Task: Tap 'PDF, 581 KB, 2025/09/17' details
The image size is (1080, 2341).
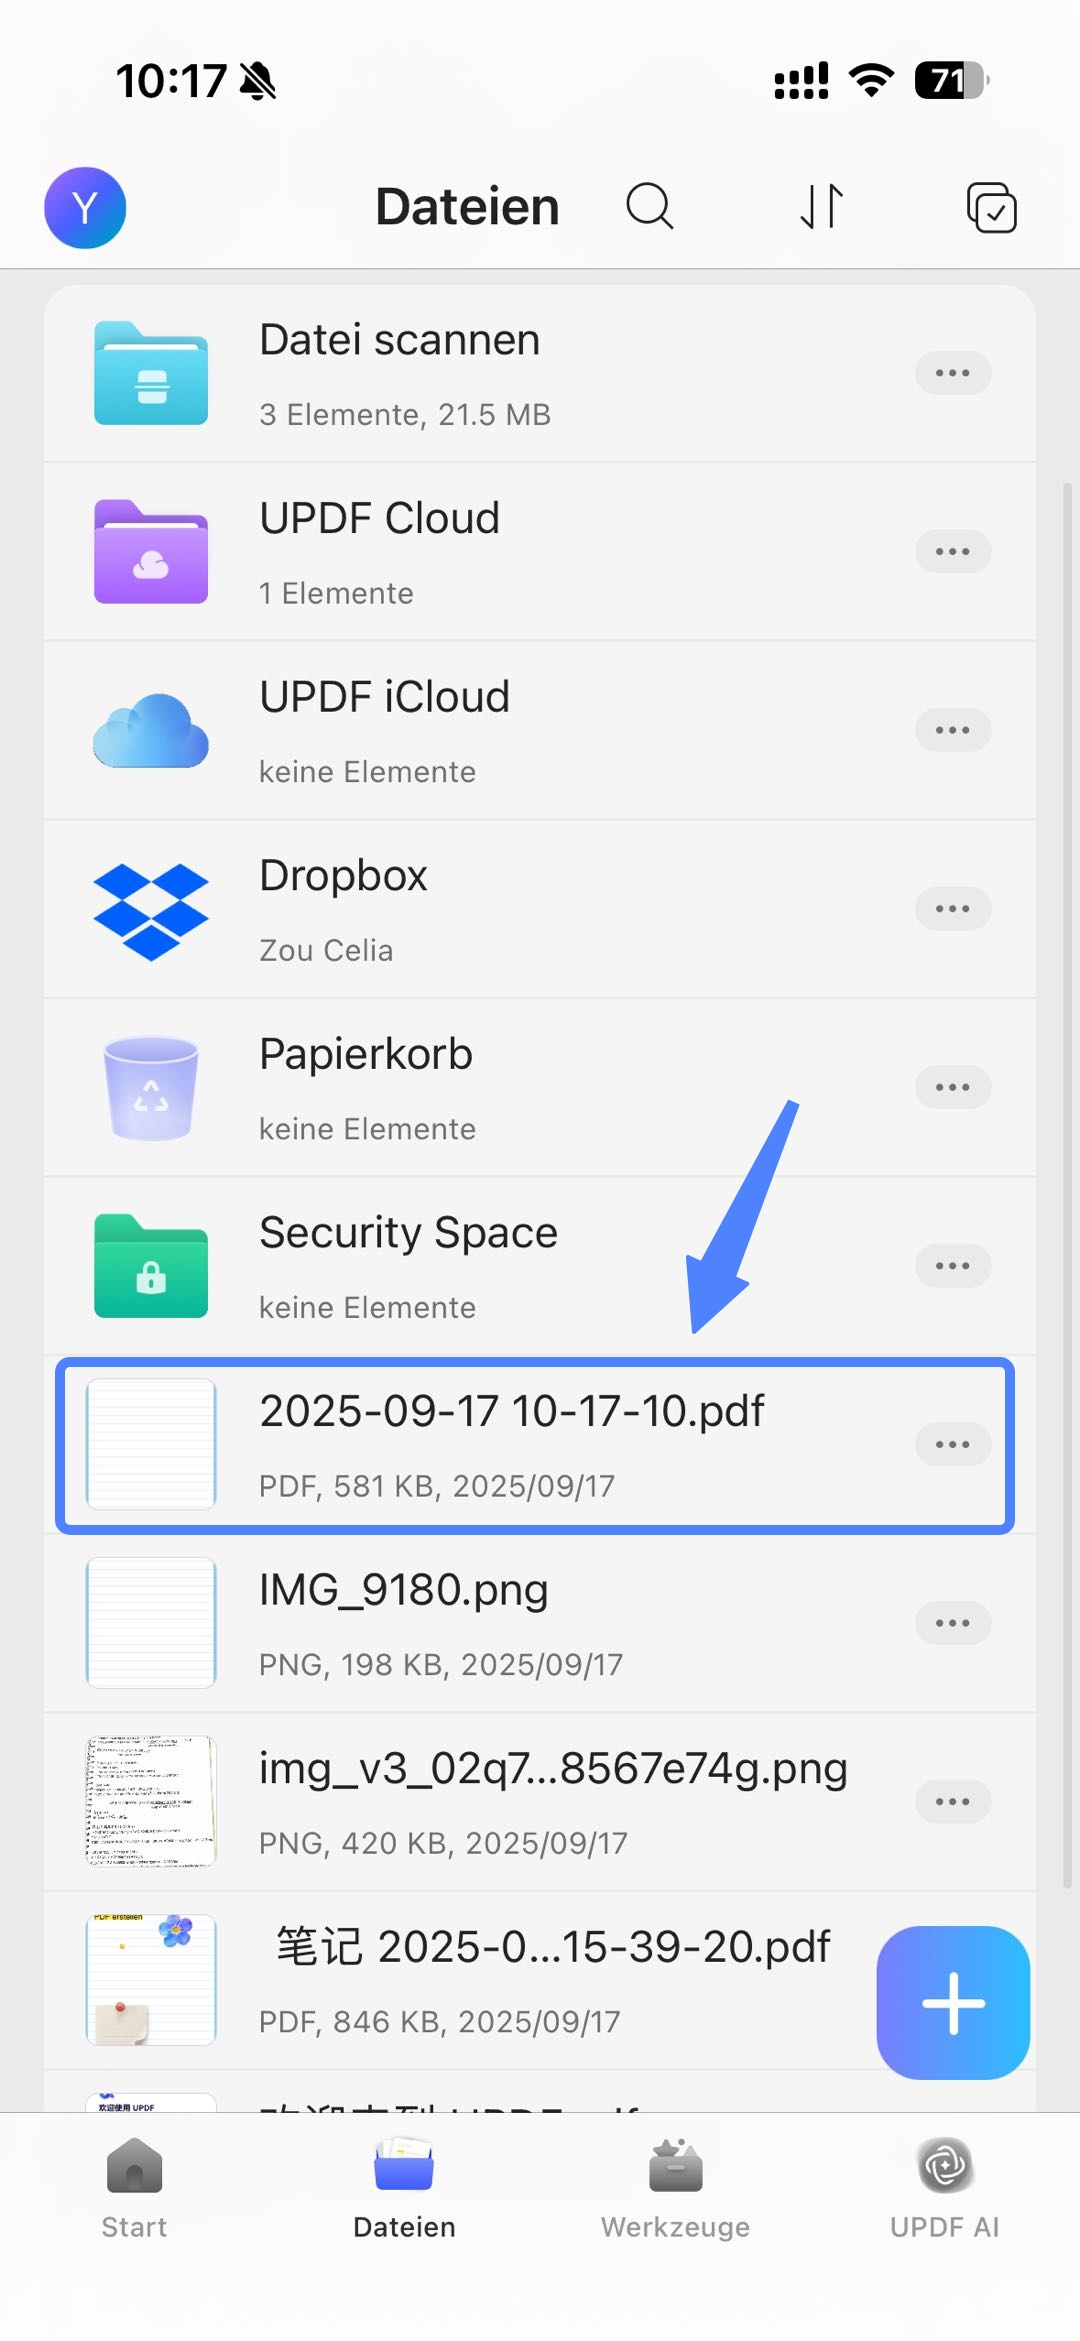Action: (437, 1486)
